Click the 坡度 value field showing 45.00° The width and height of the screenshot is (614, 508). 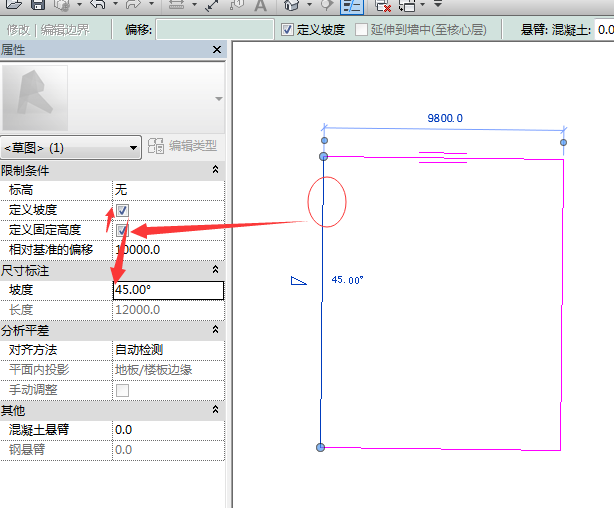[167, 290]
